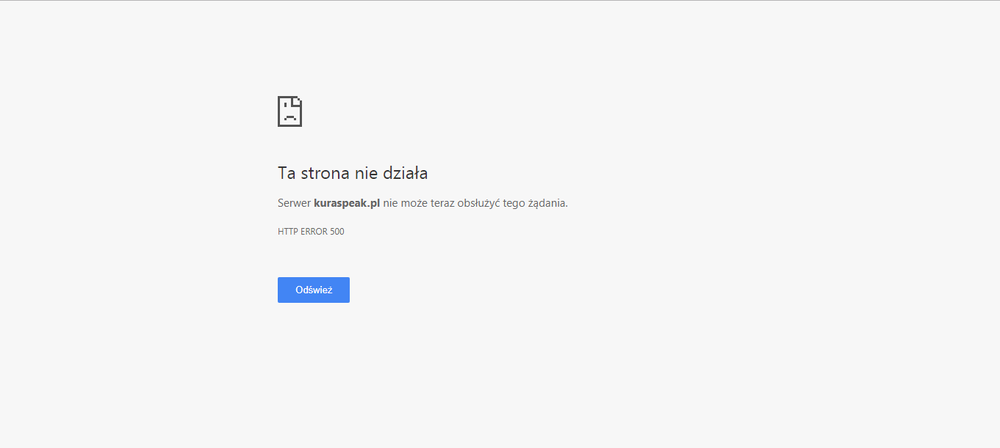This screenshot has height=448, width=1000.
Task: Click the folded corner of the page icon
Action: [x=298, y=101]
